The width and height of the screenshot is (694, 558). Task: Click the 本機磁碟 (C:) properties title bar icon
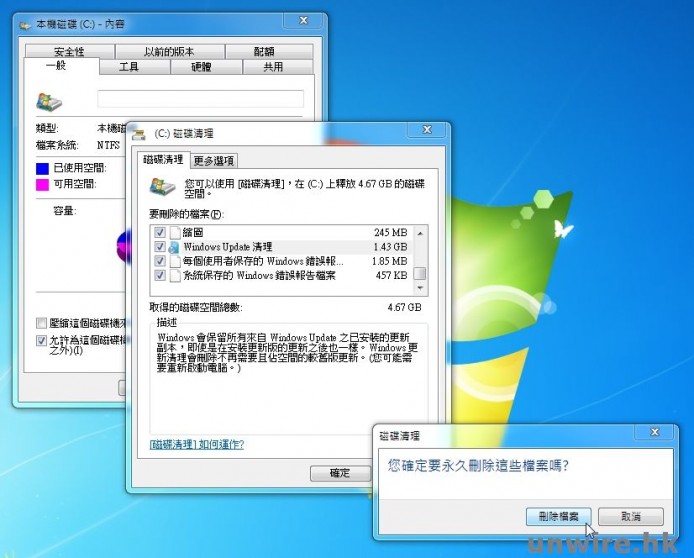click(23, 24)
